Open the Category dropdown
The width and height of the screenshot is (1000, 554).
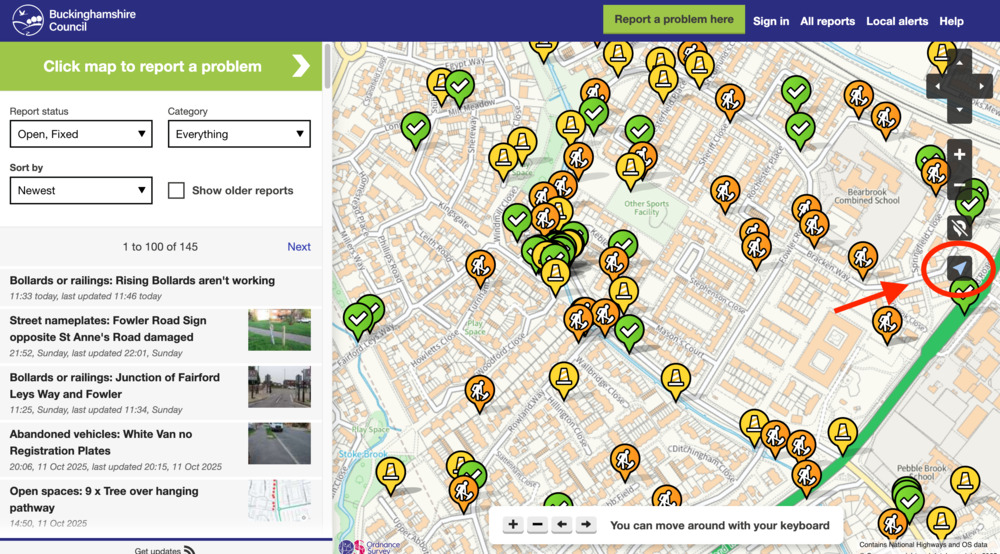point(239,134)
